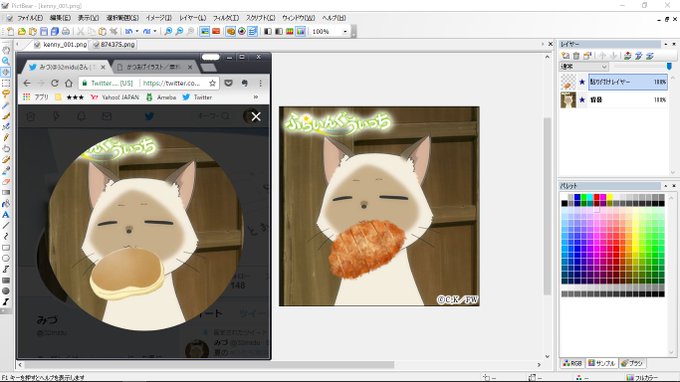This screenshot has height=382, width=680.
Task: Toggle the color wheel panel toolbar button
Action: tap(242, 31)
